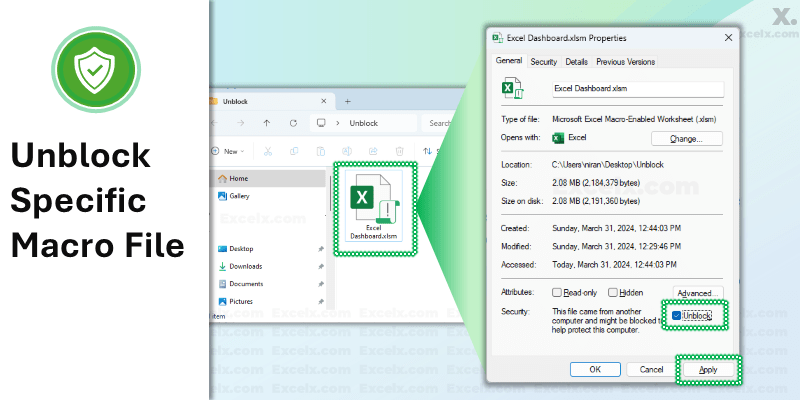Close the Unblock tab in File Explorer

point(323,101)
